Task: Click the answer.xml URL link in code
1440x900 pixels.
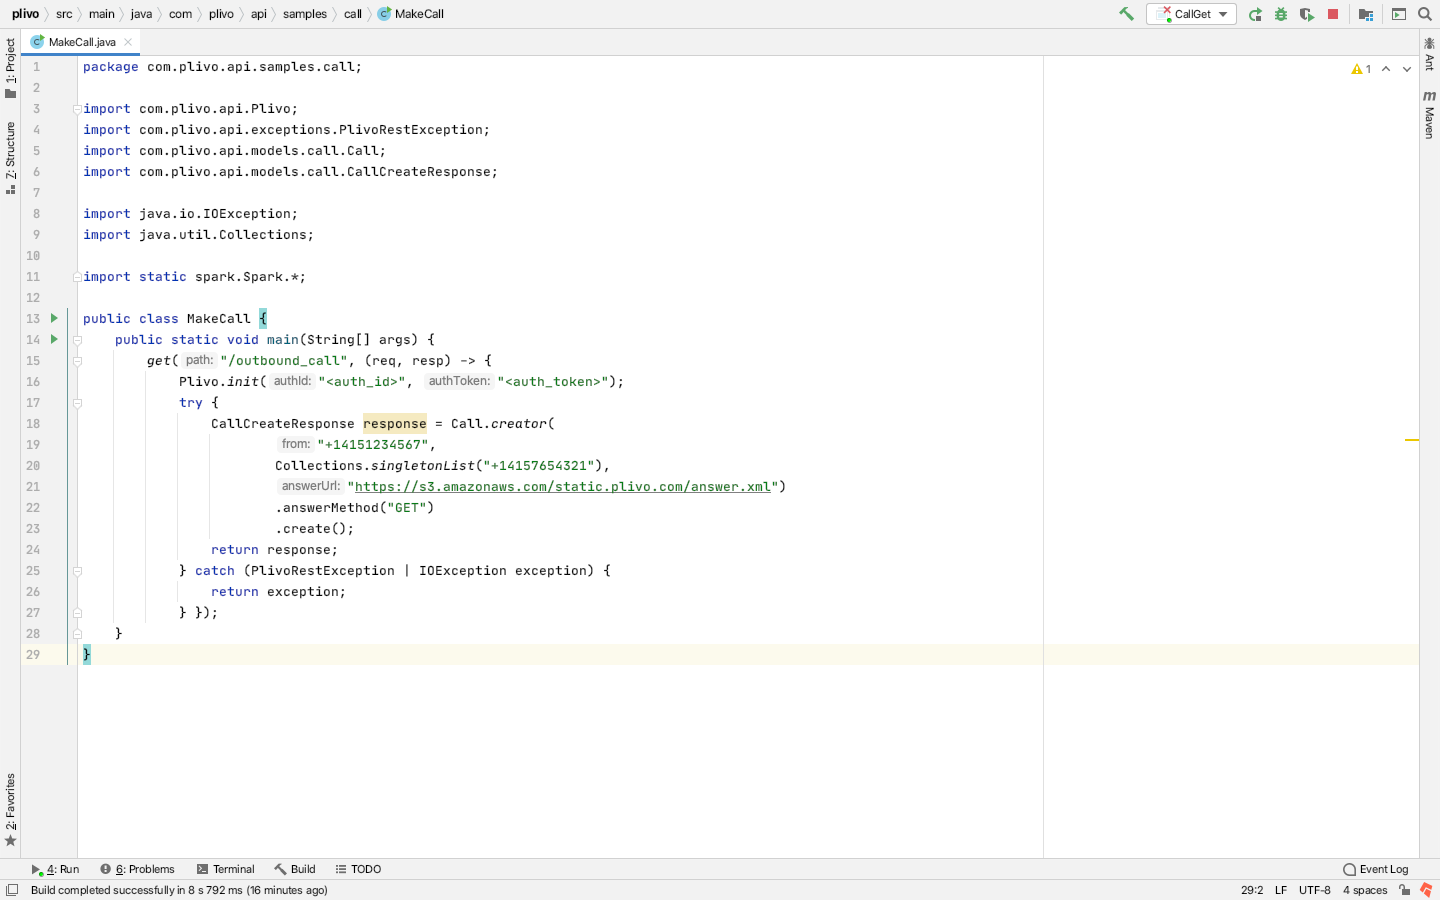Action: coord(562,487)
